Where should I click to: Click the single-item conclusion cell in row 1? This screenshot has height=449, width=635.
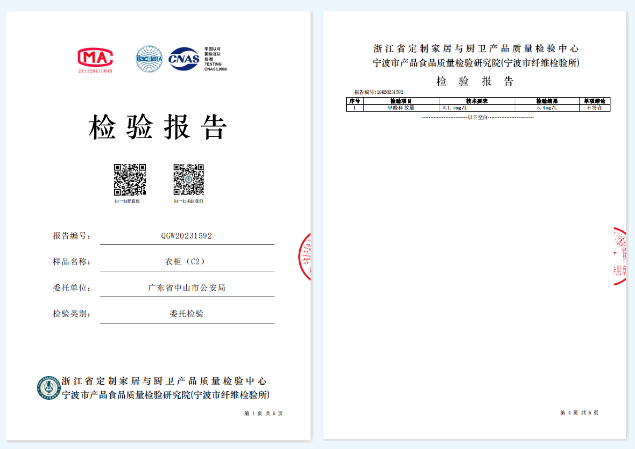tap(595, 108)
